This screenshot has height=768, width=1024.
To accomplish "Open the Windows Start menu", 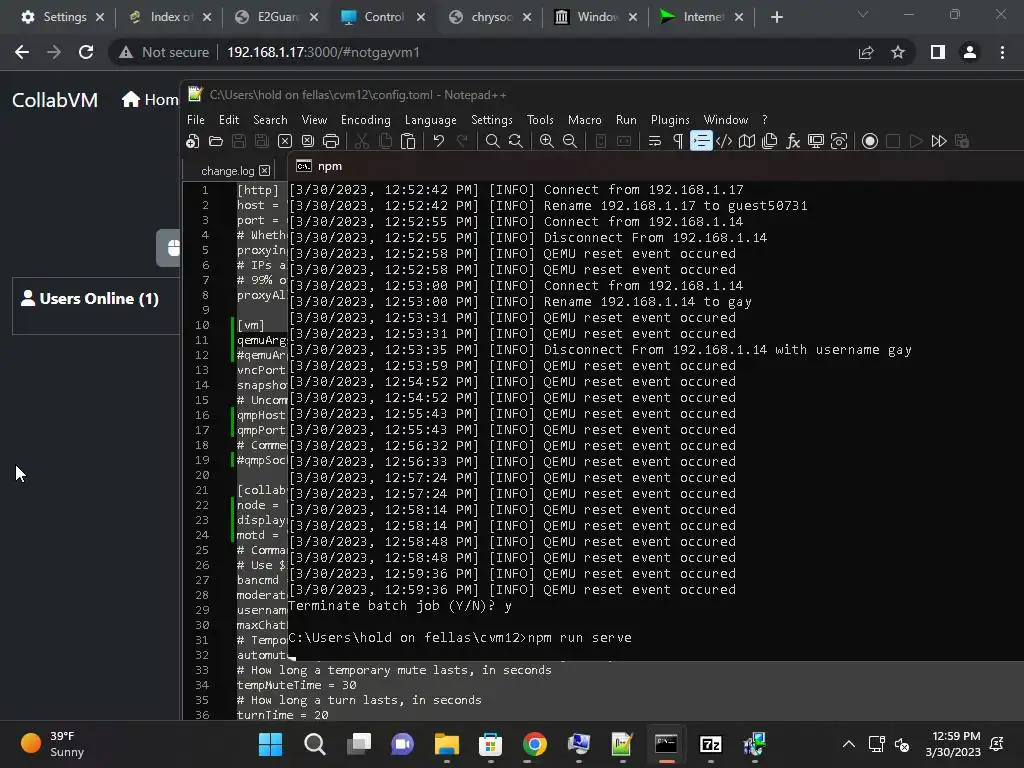I will pos(270,744).
